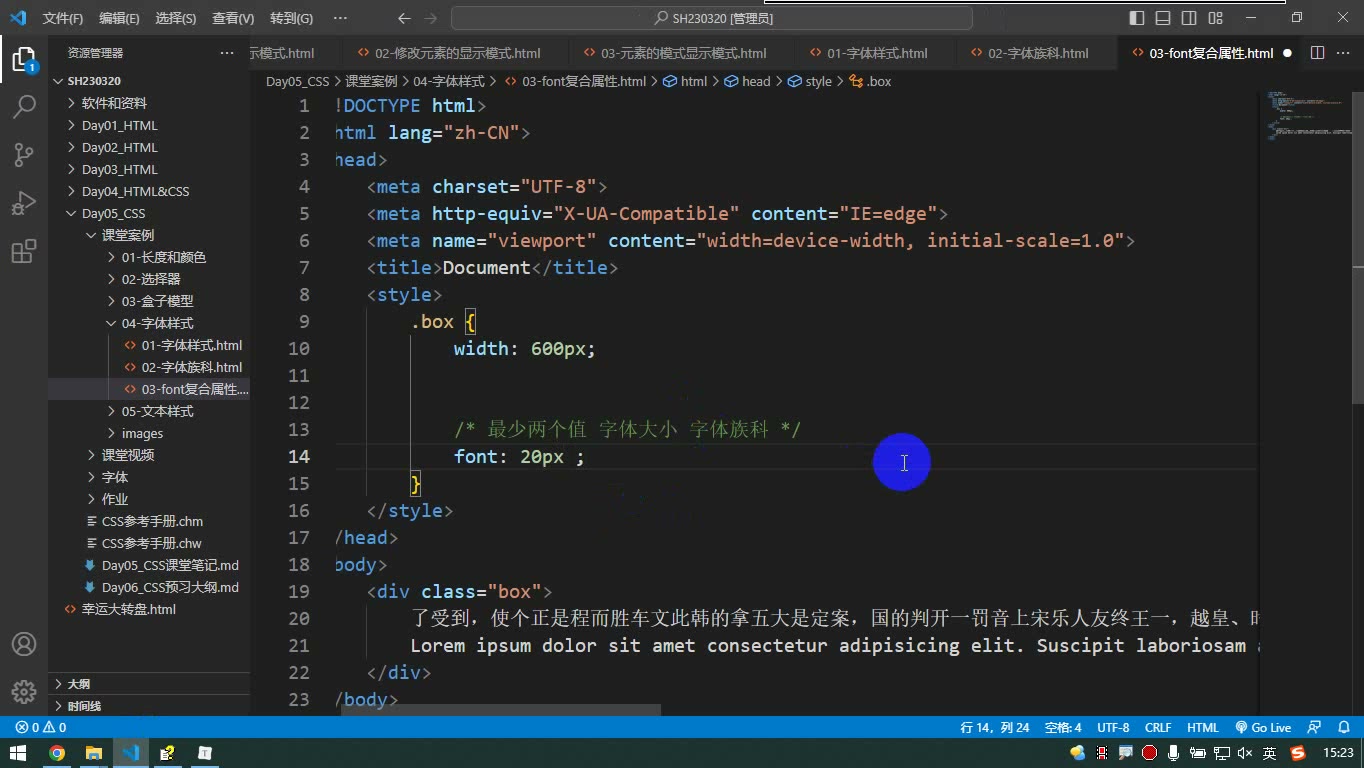Open the editor more actions ellipsis
This screenshot has width=1364, height=768.
point(1343,53)
